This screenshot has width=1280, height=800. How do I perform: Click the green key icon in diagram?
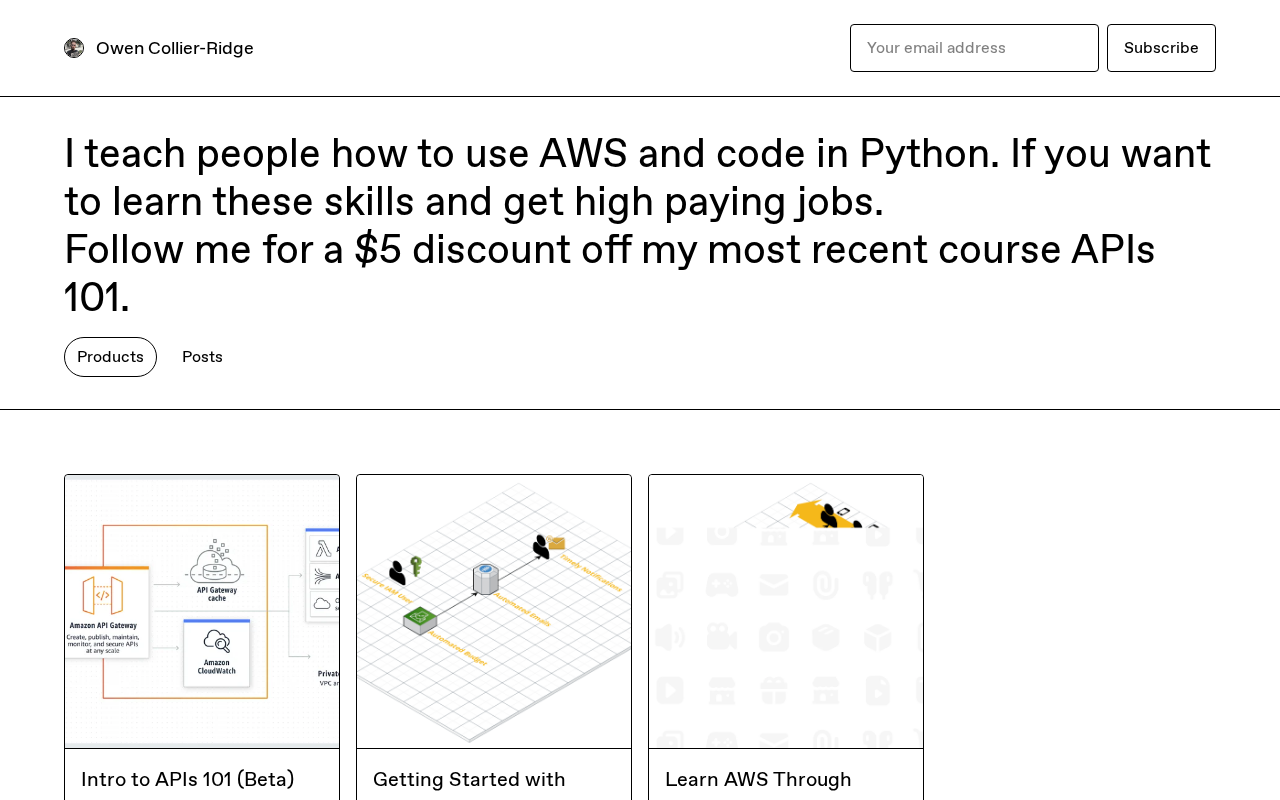pyautogui.click(x=416, y=565)
